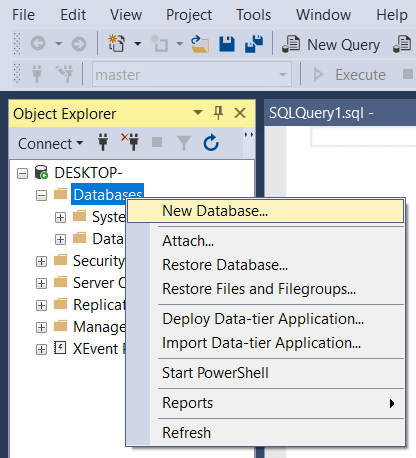Click the Navigate Backward arrow icon

pos(38,44)
